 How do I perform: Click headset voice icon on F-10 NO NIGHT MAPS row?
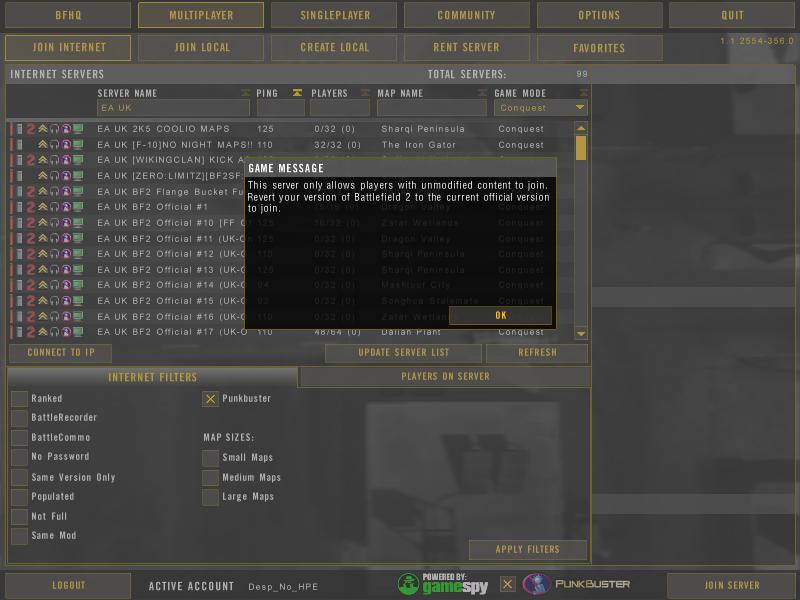55,145
